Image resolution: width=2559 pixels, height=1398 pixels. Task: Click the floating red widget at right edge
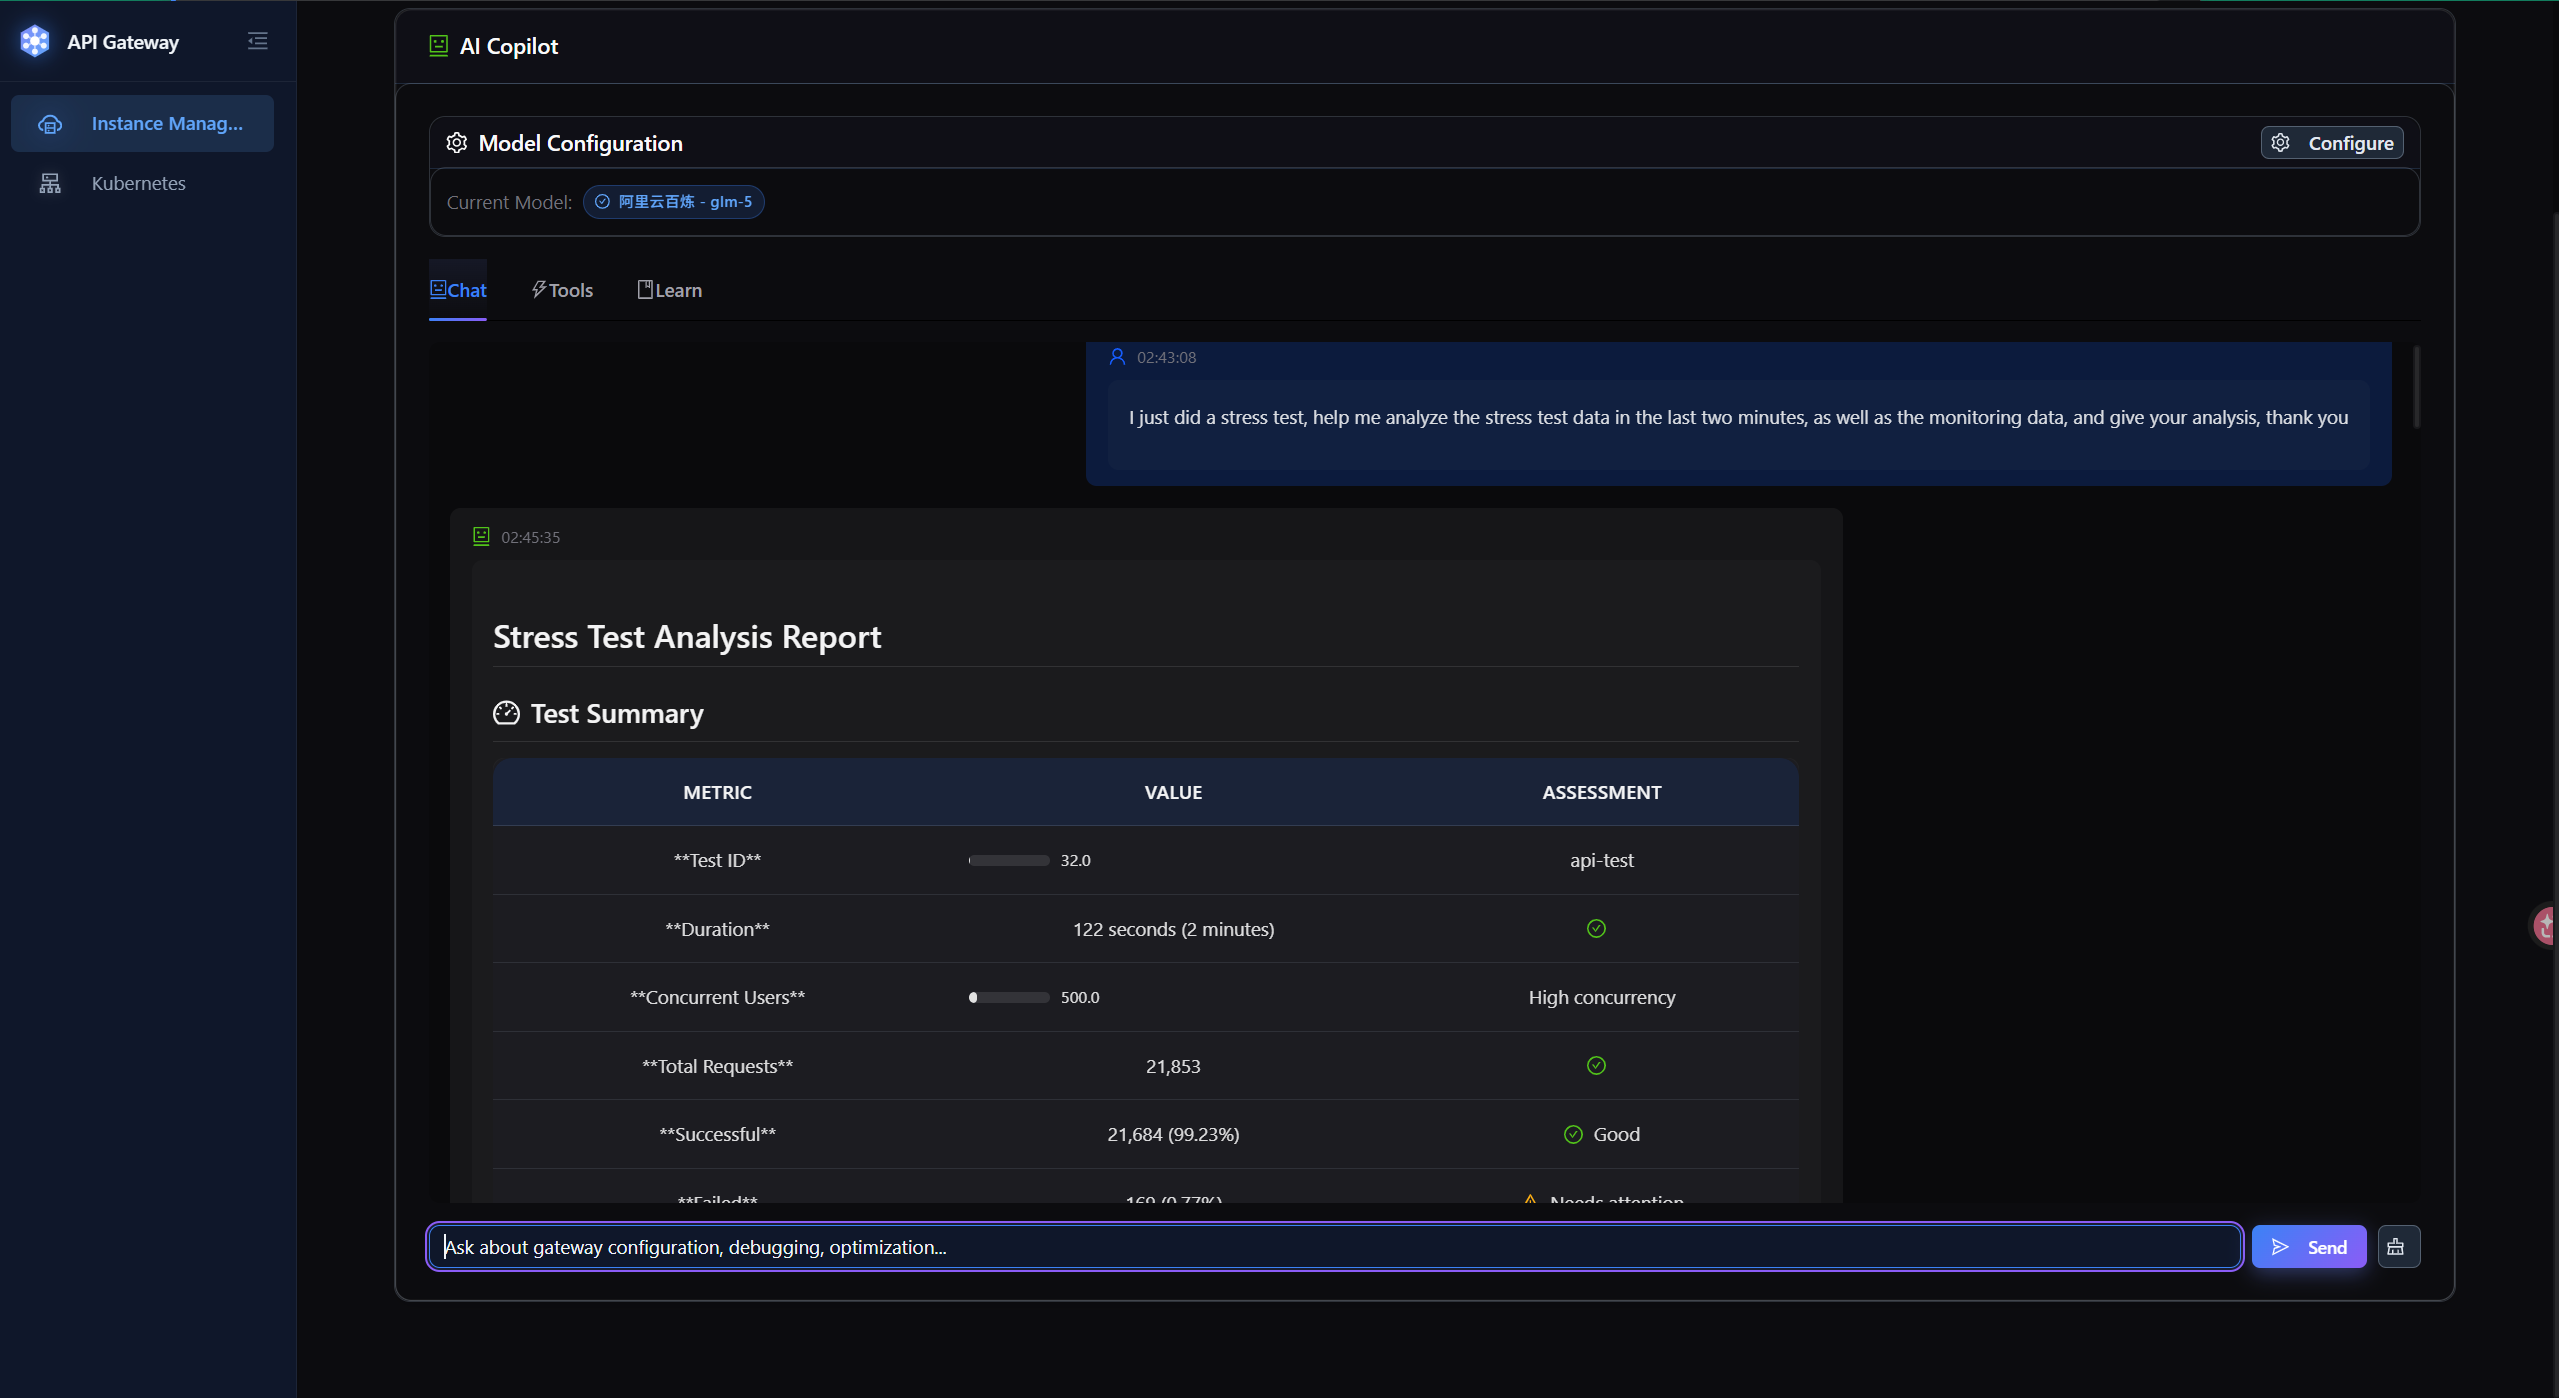click(x=2545, y=925)
